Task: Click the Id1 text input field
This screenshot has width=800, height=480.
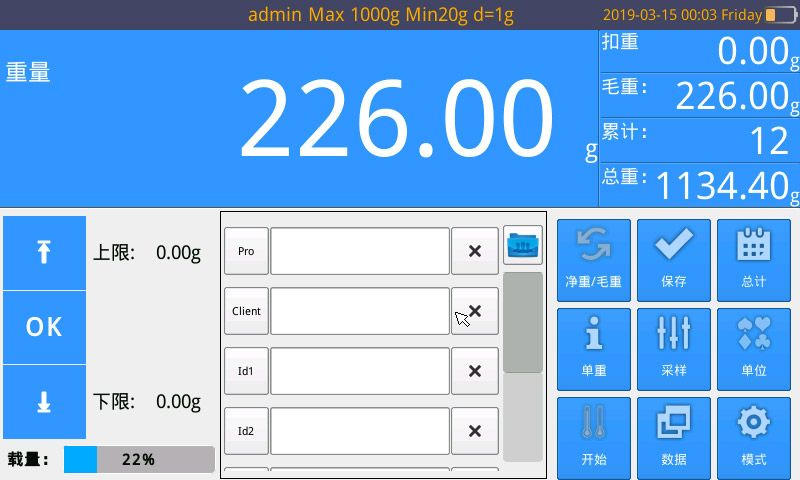Action: [360, 371]
